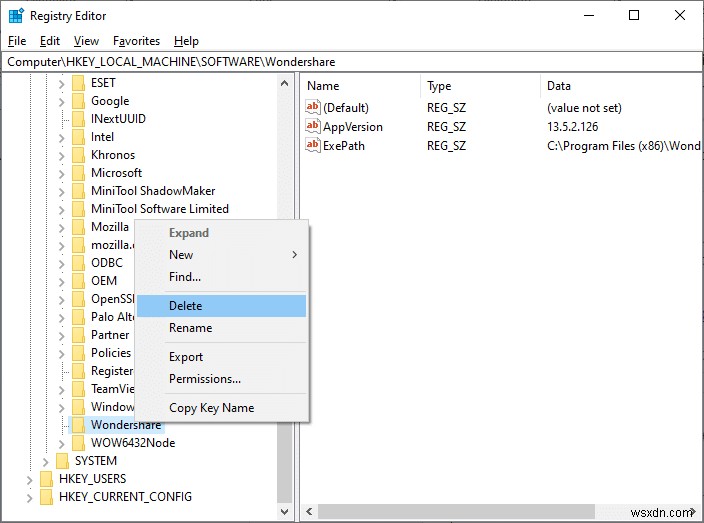Expand the HKEY_USERS hive
Viewport: 704px width, 523px height.
click(x=29, y=479)
